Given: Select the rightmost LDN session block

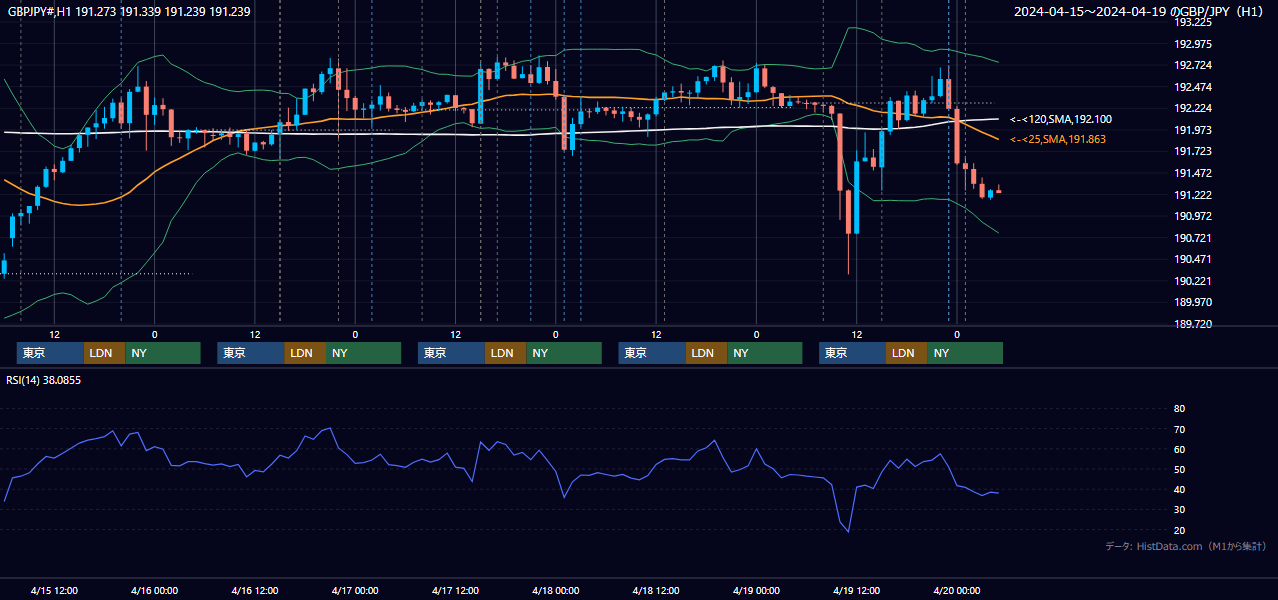Looking at the screenshot, I should pos(906,353).
